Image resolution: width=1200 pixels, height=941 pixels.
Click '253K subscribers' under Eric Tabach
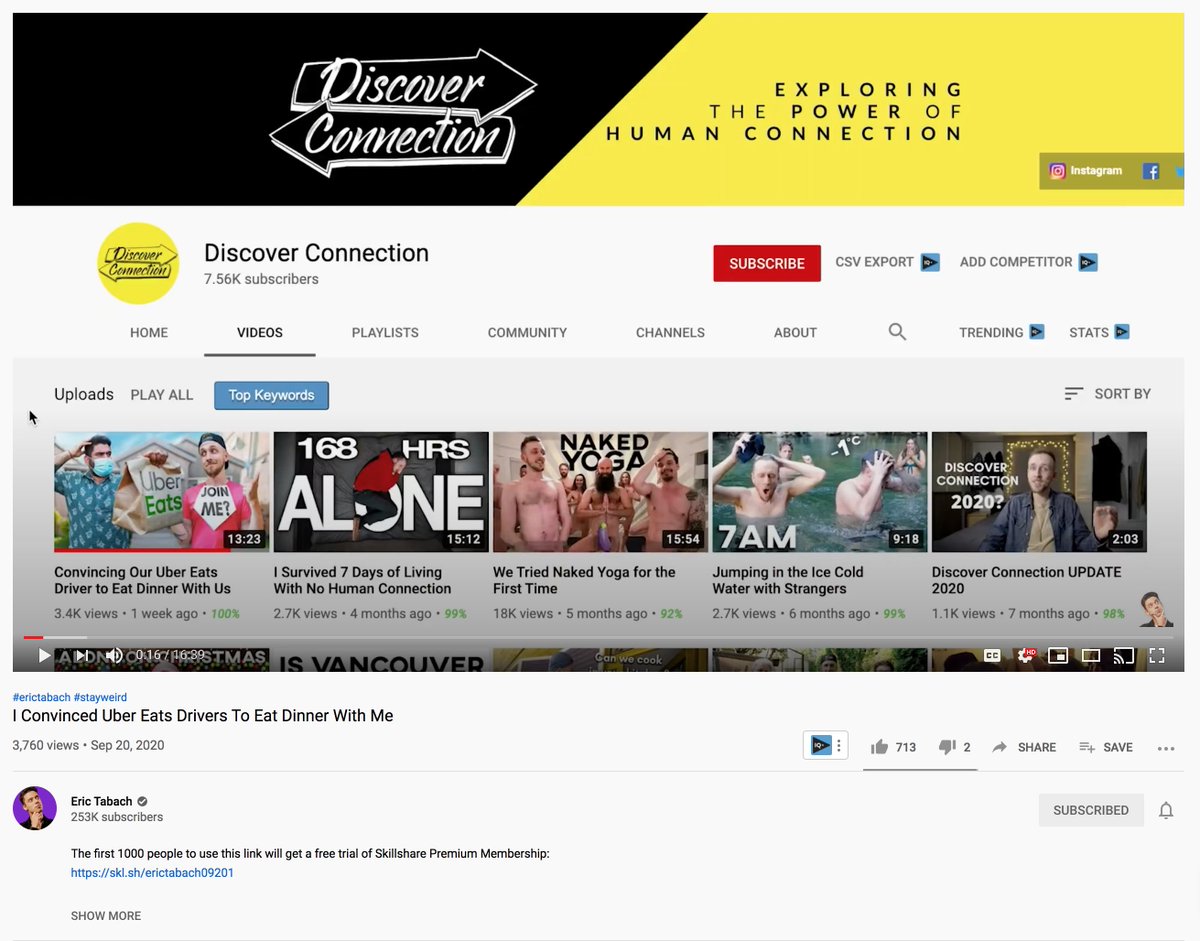click(117, 817)
